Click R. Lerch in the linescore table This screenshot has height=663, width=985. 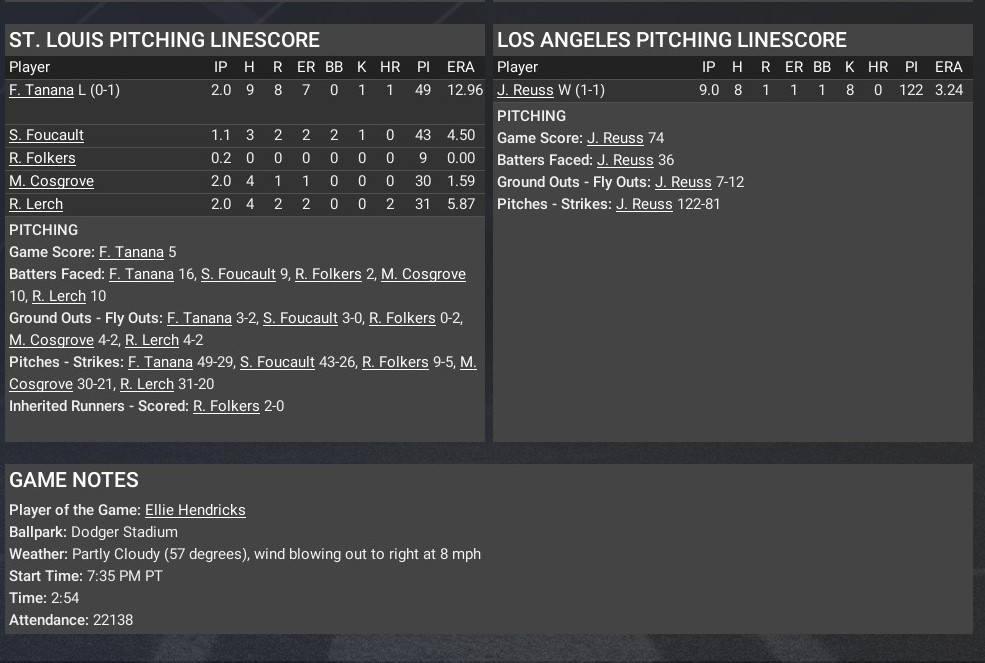click(x=36, y=204)
